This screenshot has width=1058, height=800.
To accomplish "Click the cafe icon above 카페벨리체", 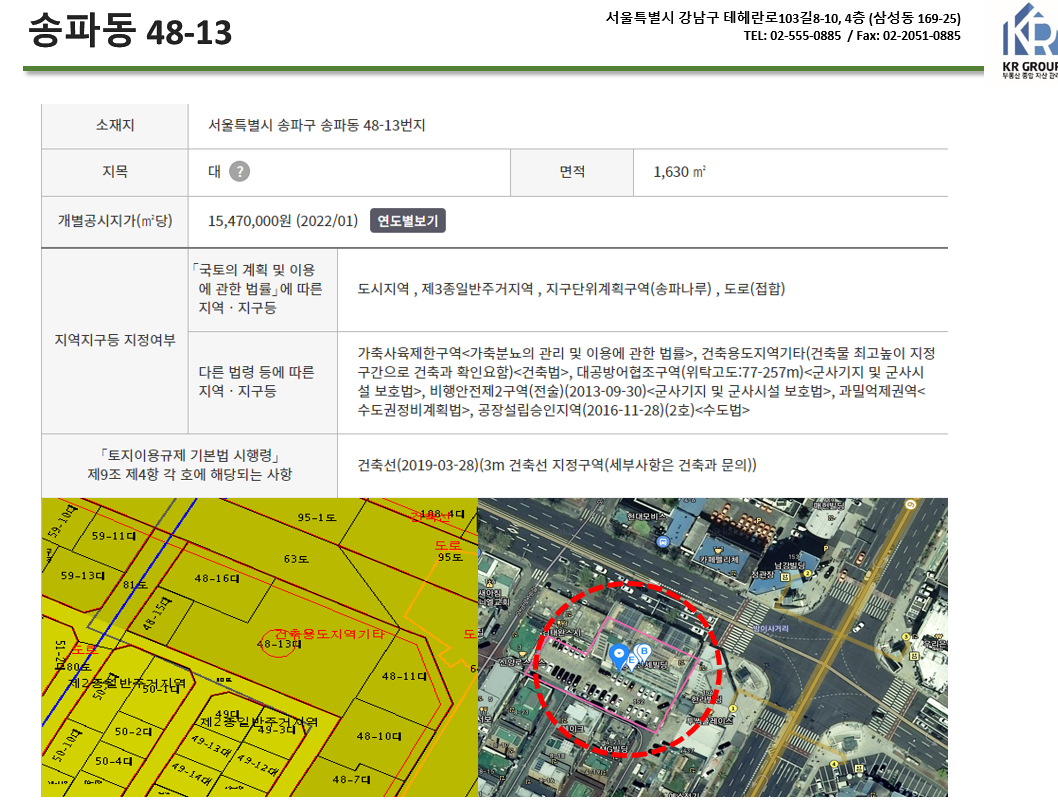I will click(x=717, y=549).
